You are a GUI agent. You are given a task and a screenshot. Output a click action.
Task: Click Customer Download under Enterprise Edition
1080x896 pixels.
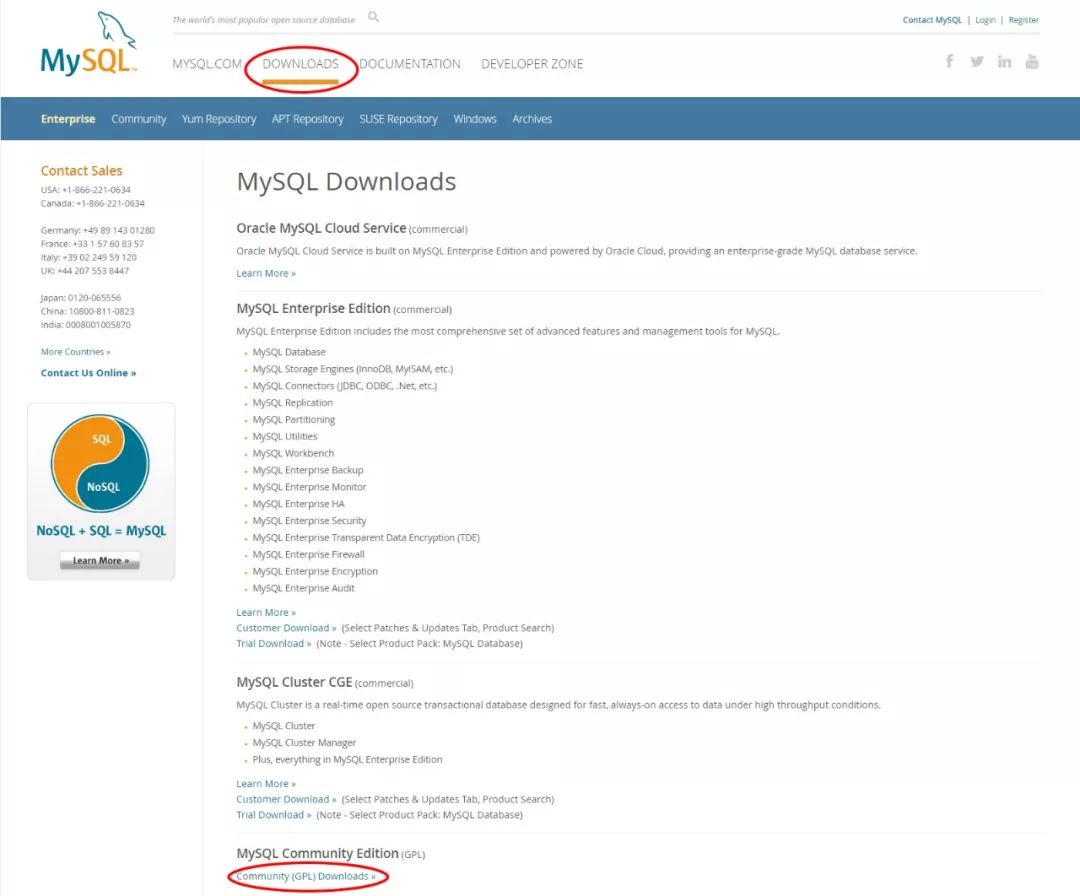286,627
